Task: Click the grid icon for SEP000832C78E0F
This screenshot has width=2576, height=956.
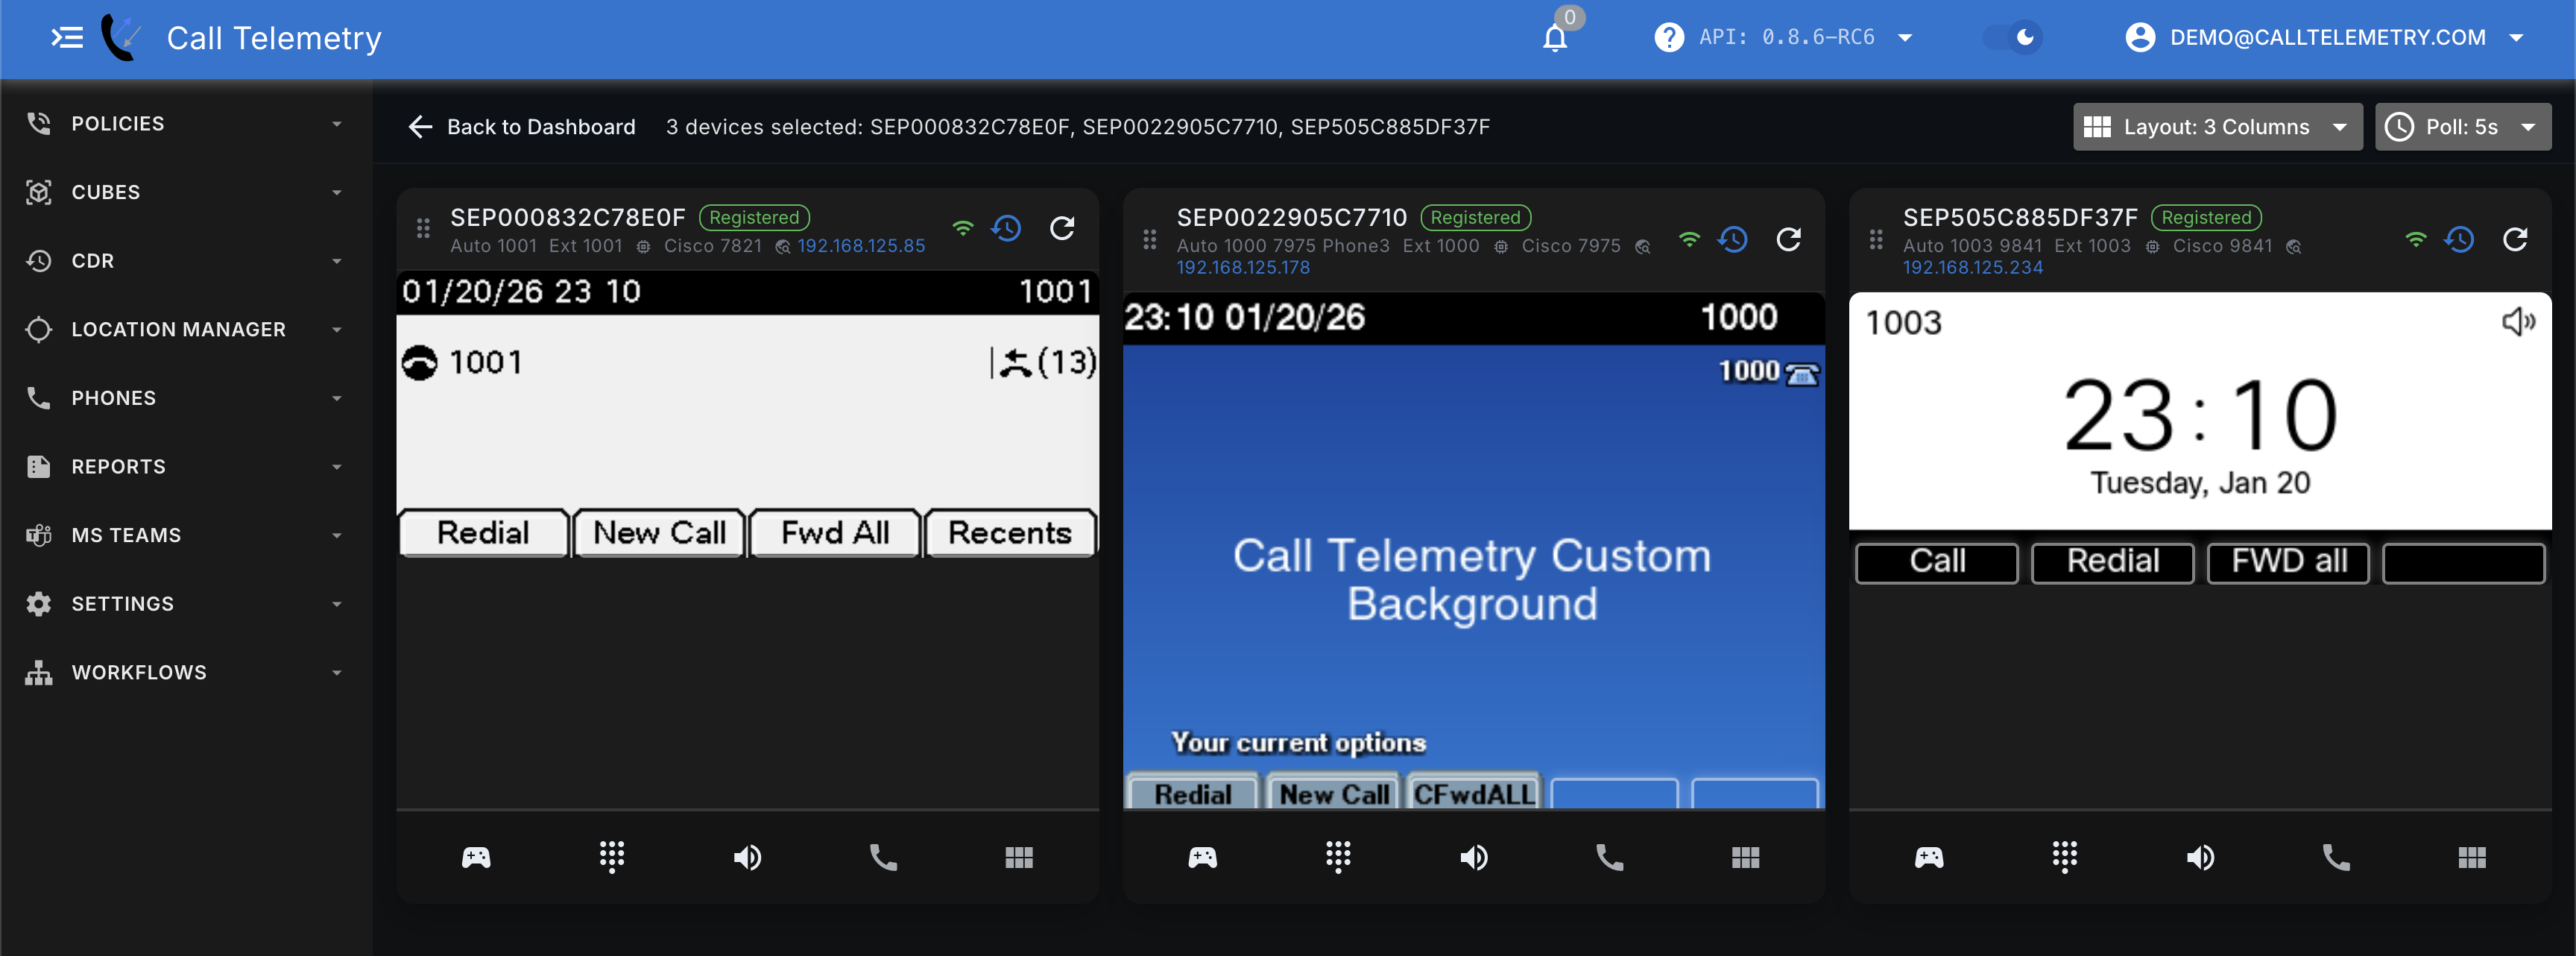Action: click(1019, 858)
